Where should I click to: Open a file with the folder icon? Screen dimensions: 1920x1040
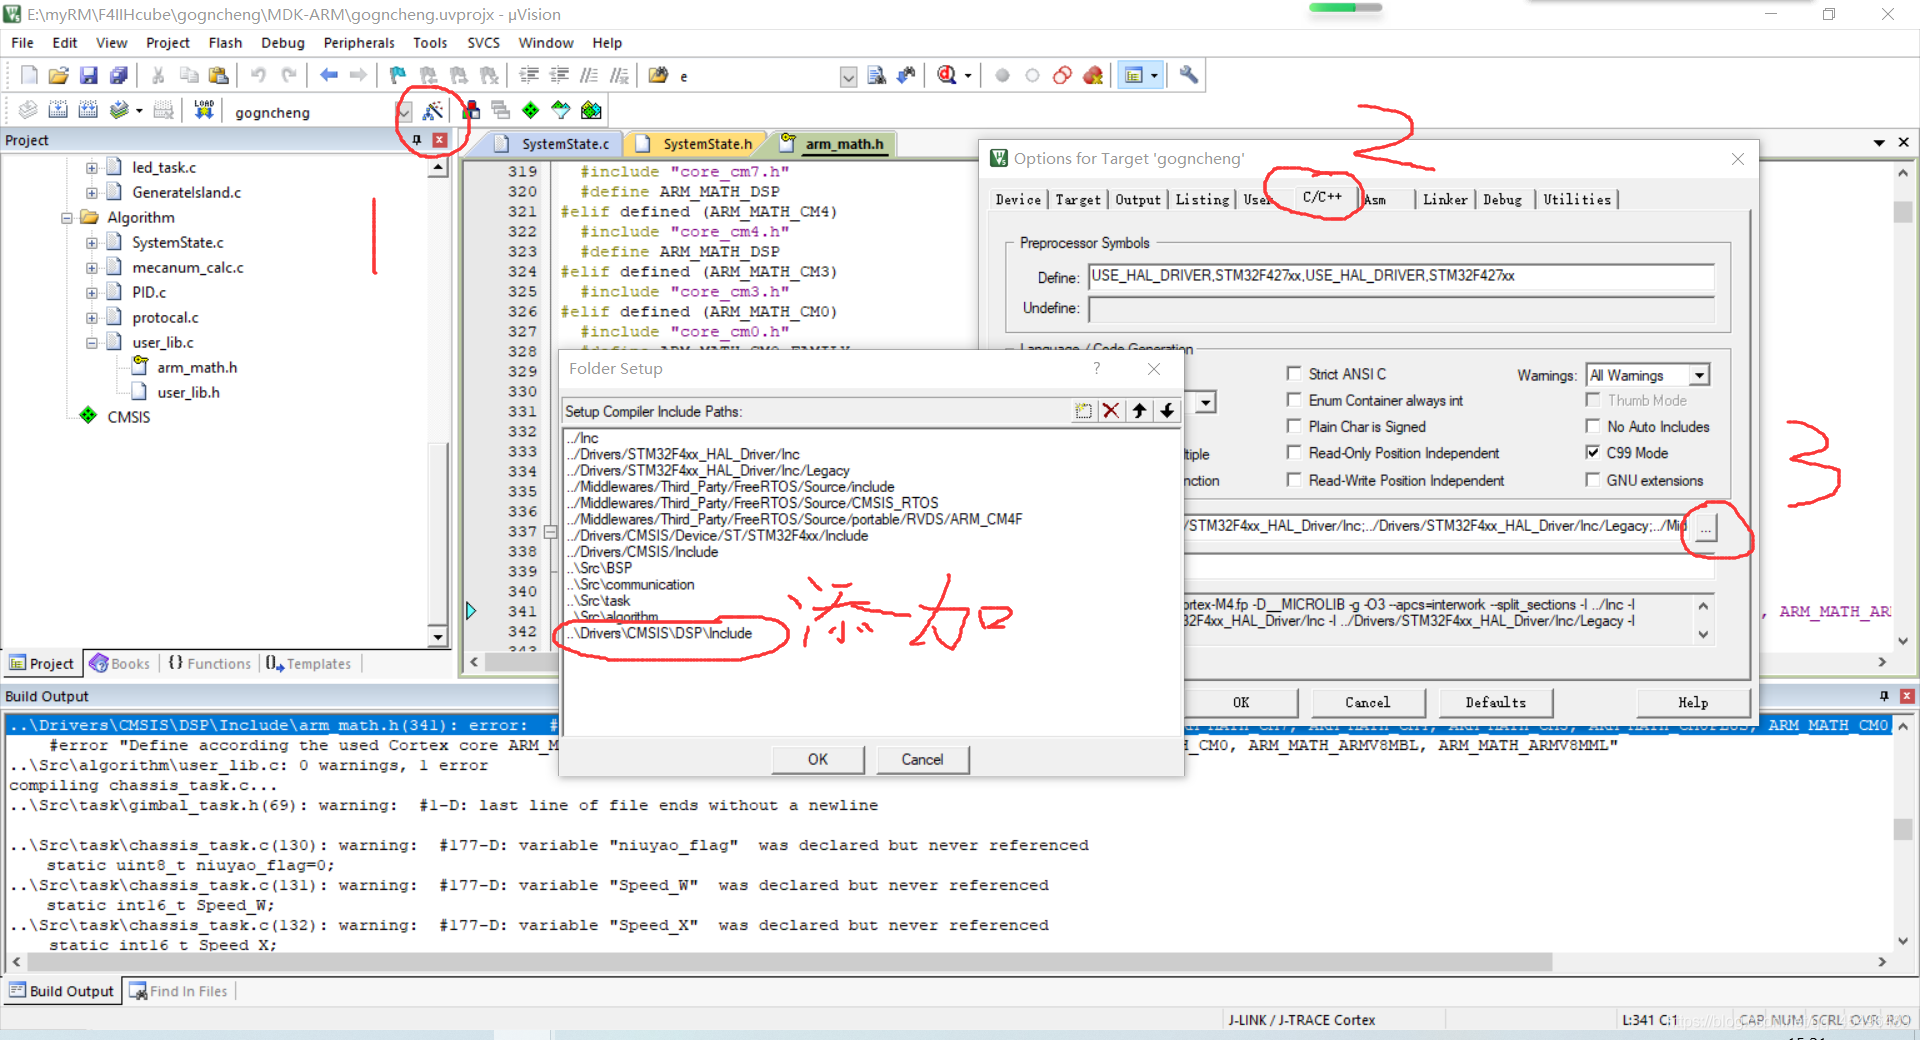(59, 75)
